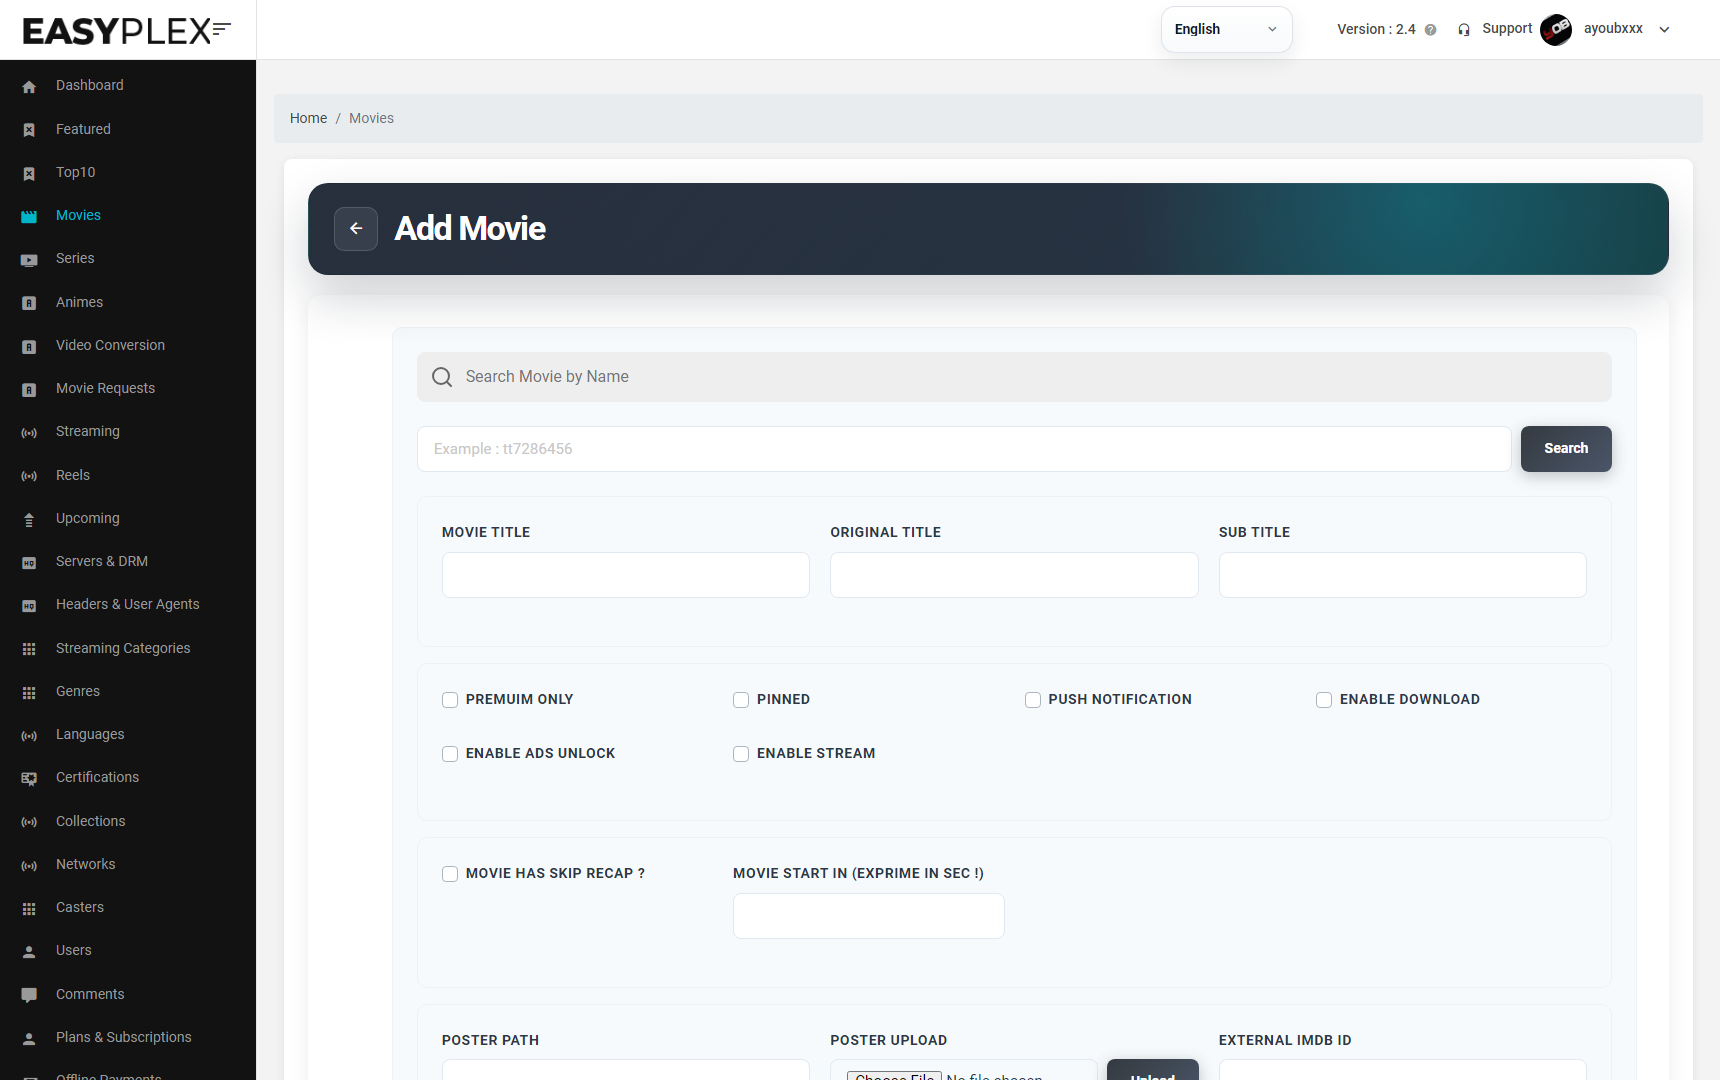Click the Top10 sidebar icon
The width and height of the screenshot is (1720, 1080).
29,173
